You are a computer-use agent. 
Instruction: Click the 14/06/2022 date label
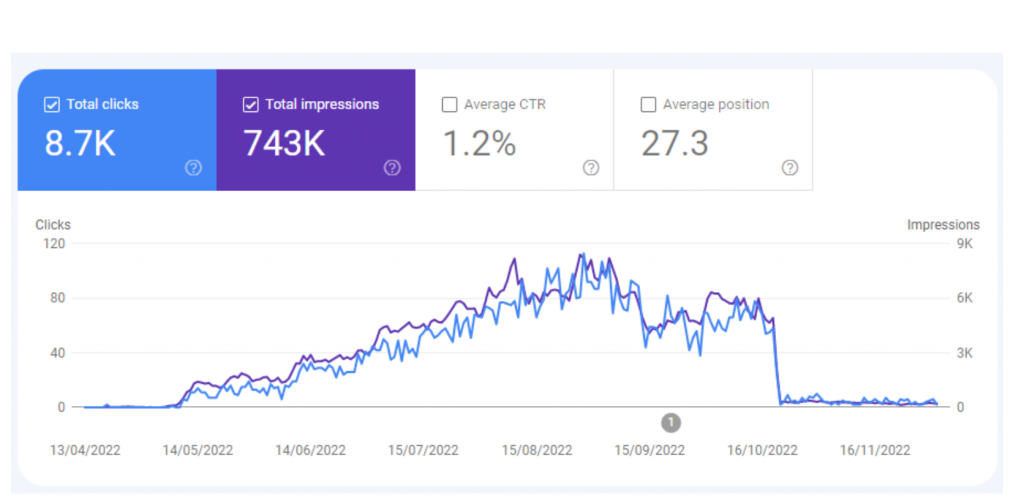coord(311,450)
